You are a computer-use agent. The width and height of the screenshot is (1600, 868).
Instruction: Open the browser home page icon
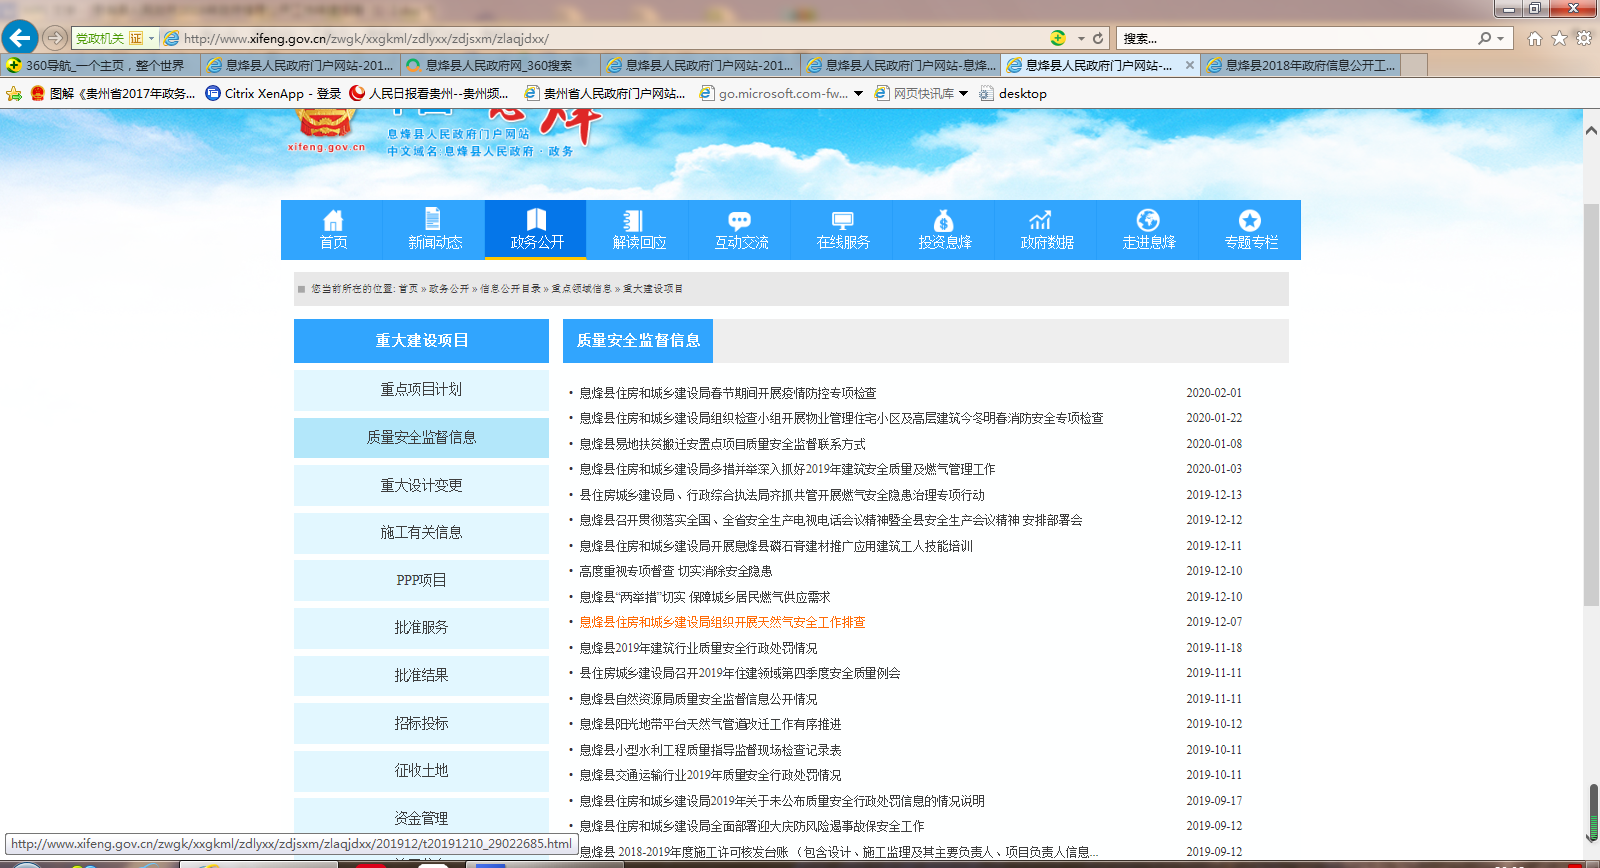tap(1535, 38)
